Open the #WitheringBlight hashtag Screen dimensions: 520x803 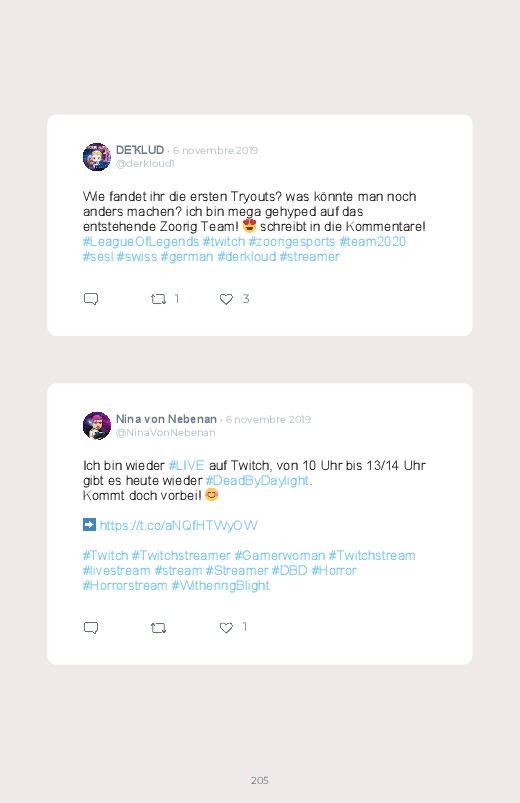tap(220, 585)
